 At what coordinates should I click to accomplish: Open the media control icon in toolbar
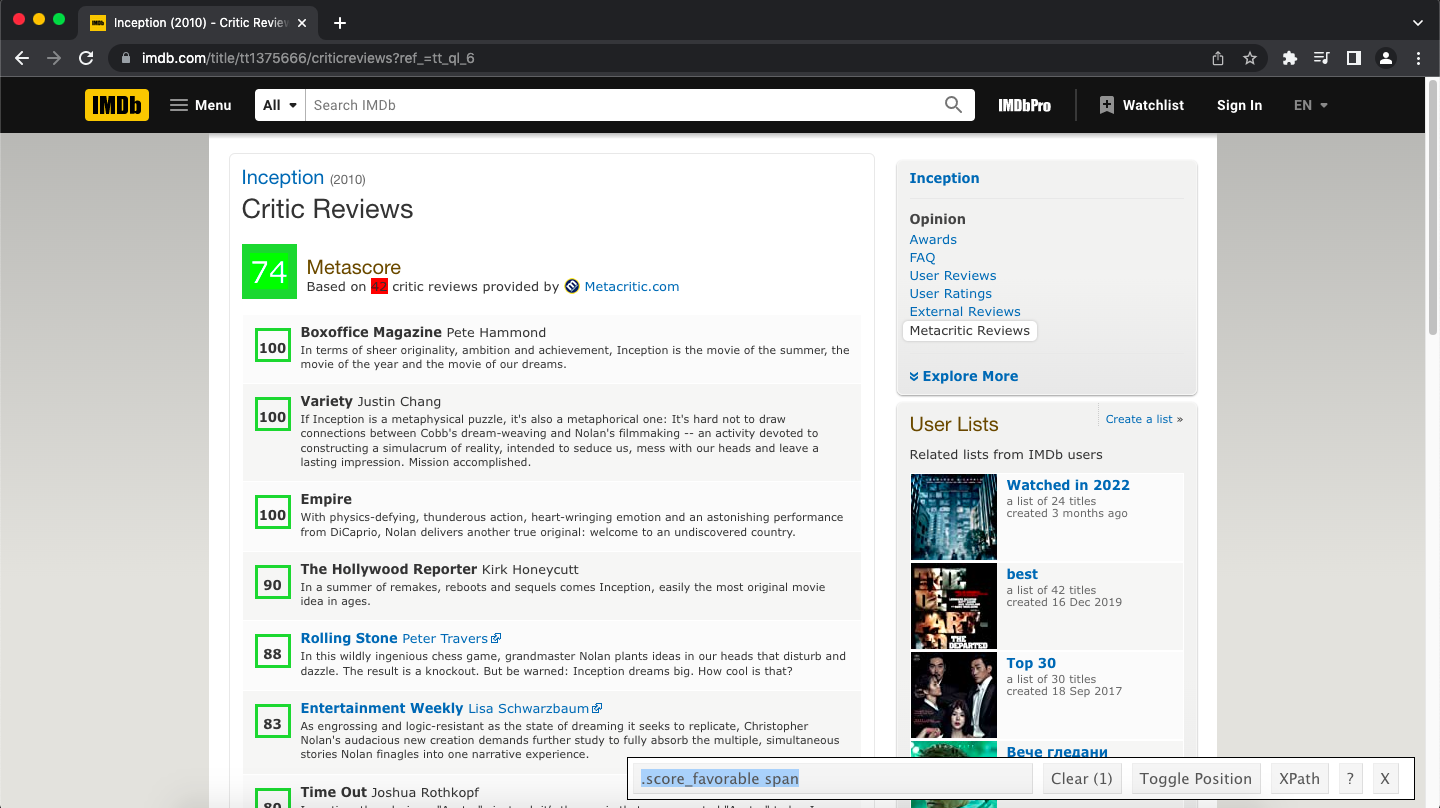point(1322,58)
